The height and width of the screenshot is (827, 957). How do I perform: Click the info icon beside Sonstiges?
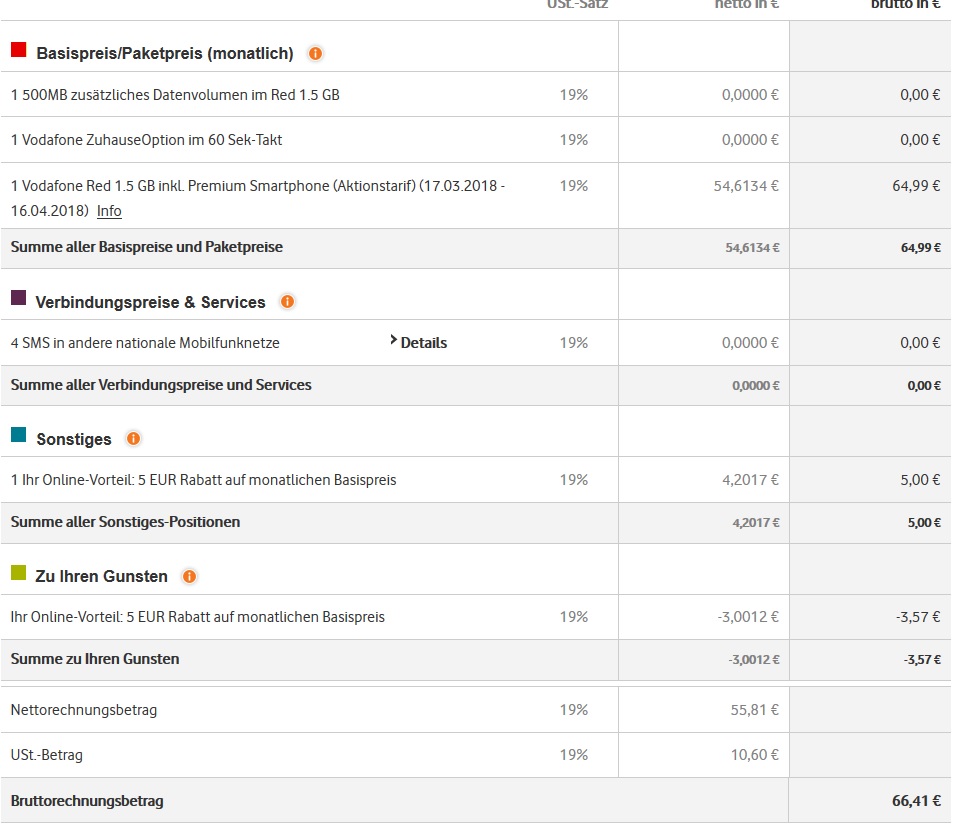click(133, 438)
